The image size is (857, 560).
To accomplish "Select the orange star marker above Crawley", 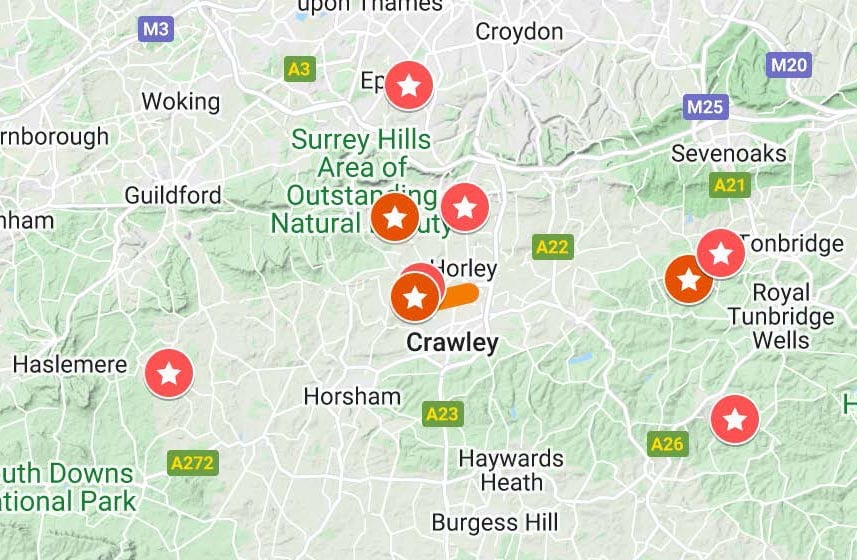I will (x=415, y=298).
